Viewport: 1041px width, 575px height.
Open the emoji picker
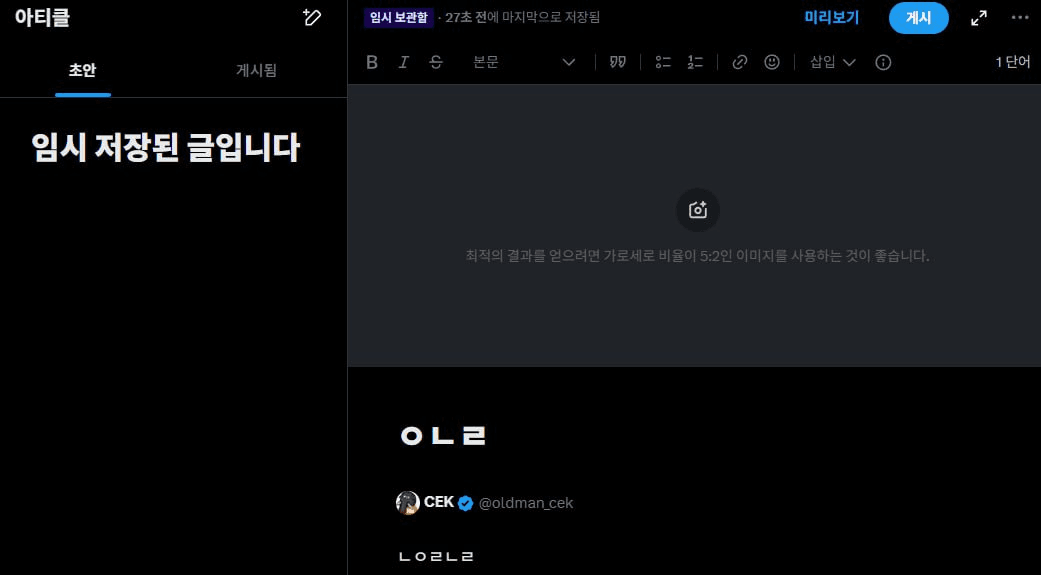(x=771, y=62)
